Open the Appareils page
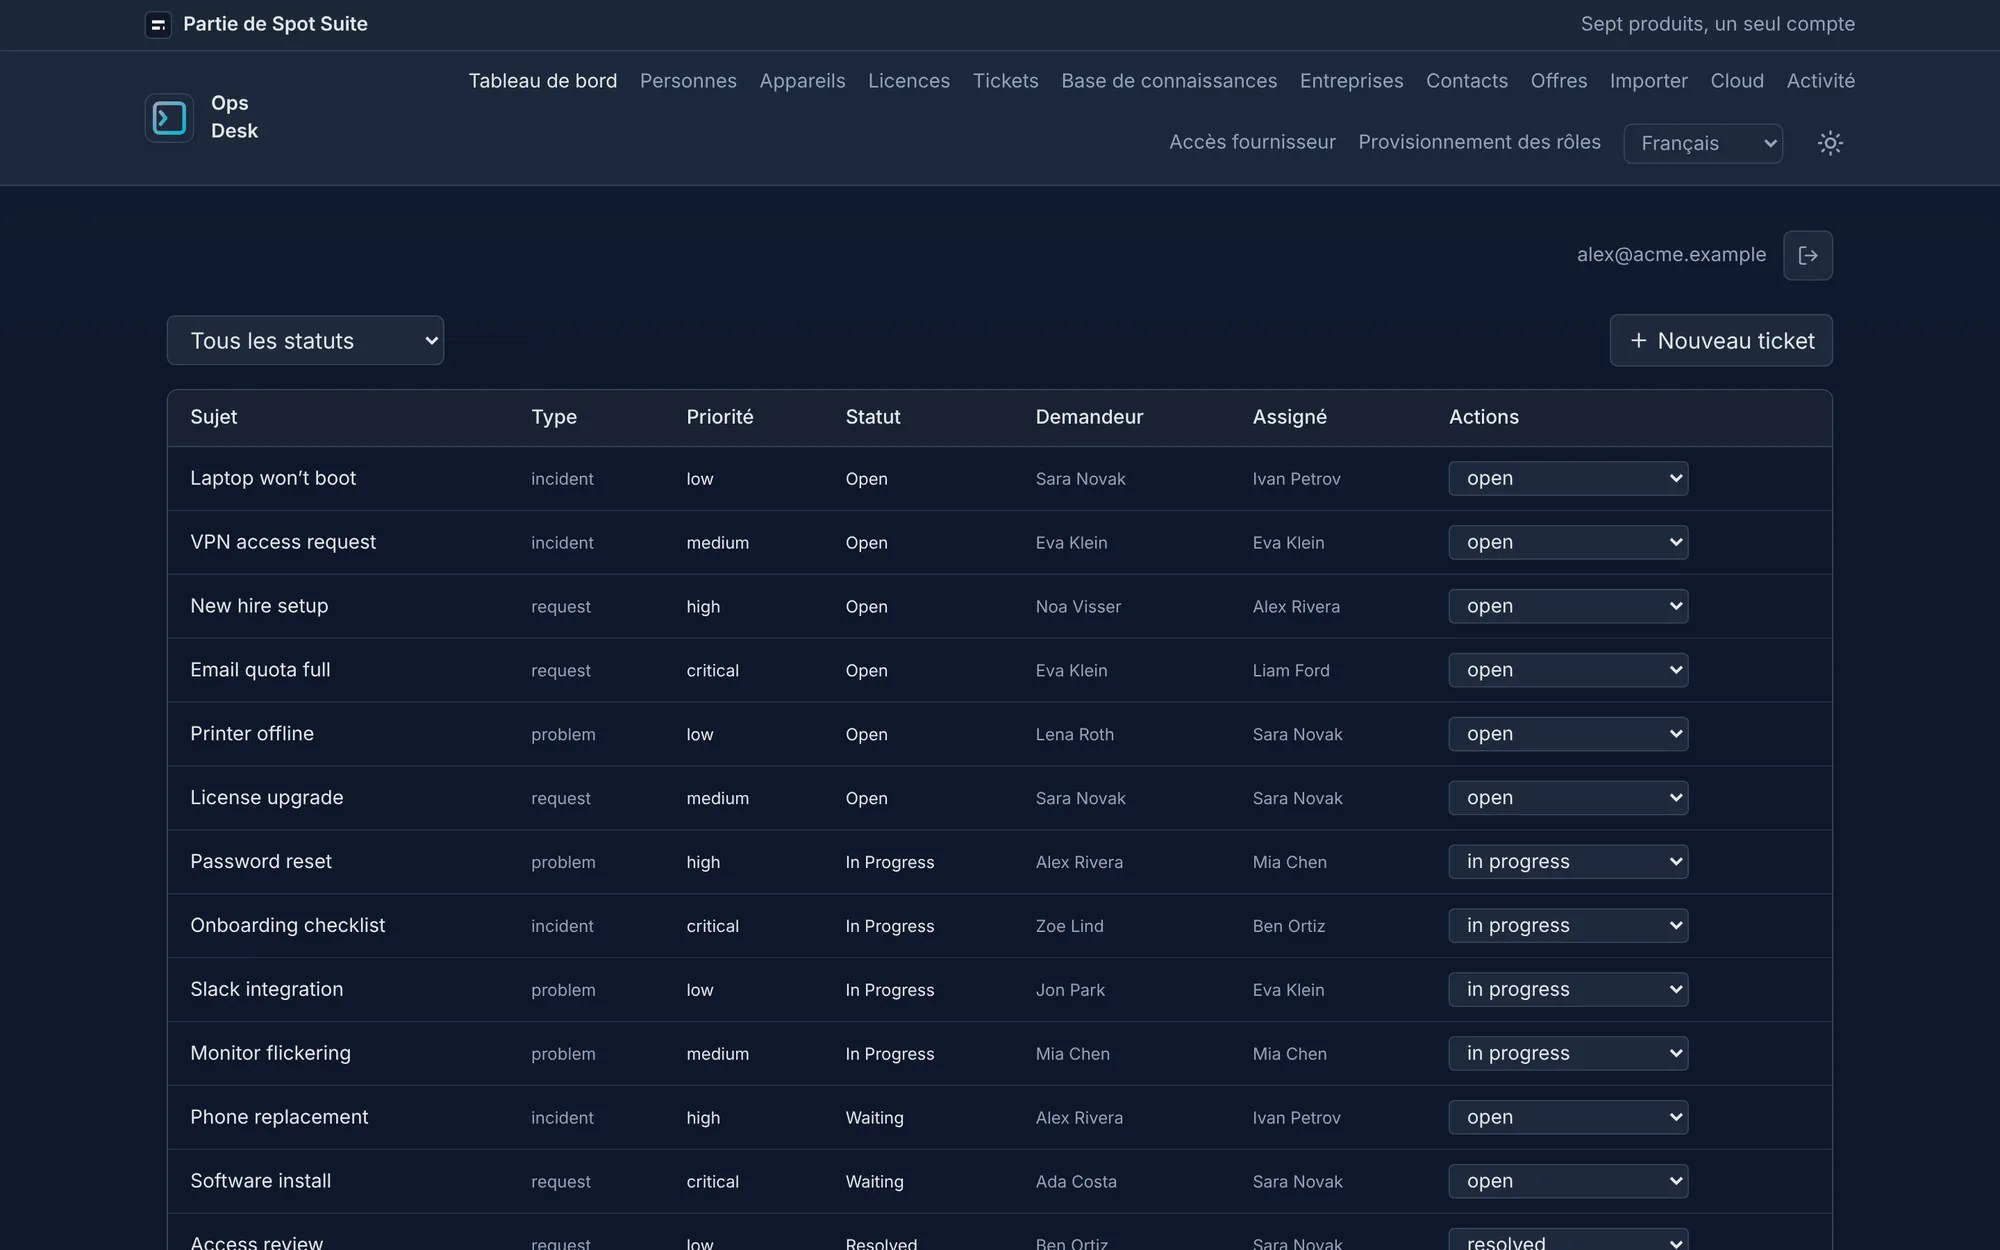This screenshot has width=2000, height=1250. tap(802, 81)
